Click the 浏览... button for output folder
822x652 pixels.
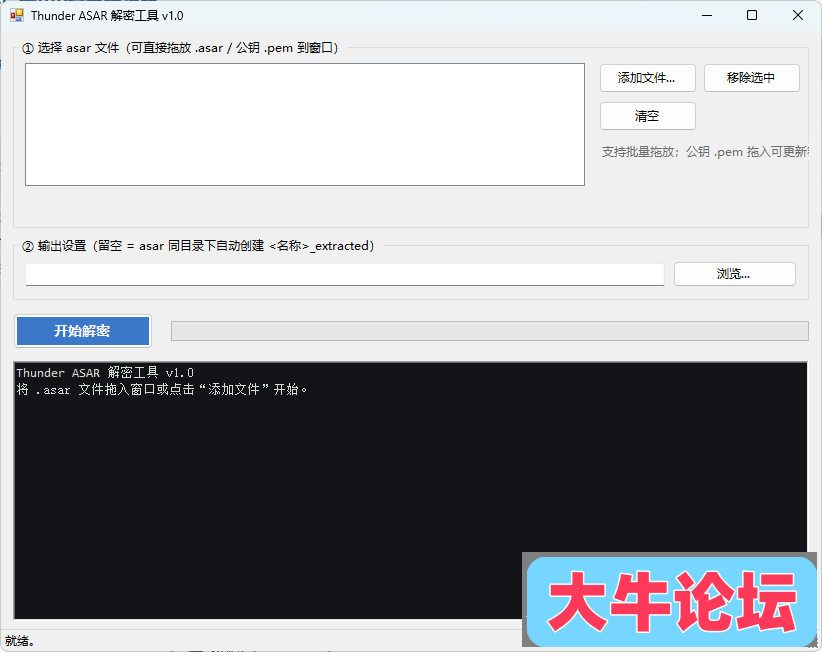pos(734,274)
